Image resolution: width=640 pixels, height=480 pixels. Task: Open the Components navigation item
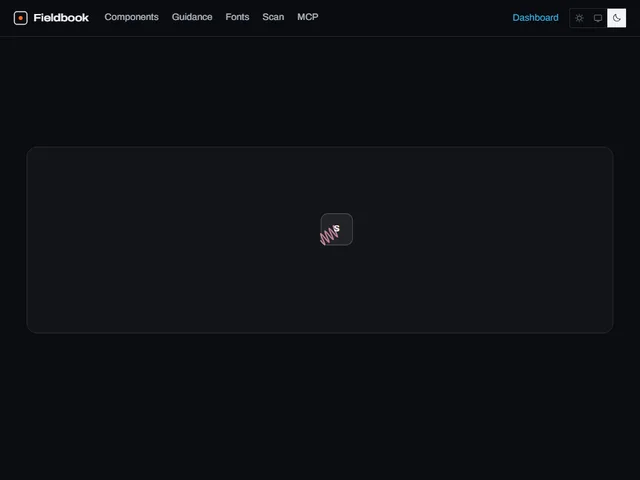pyautogui.click(x=131, y=17)
